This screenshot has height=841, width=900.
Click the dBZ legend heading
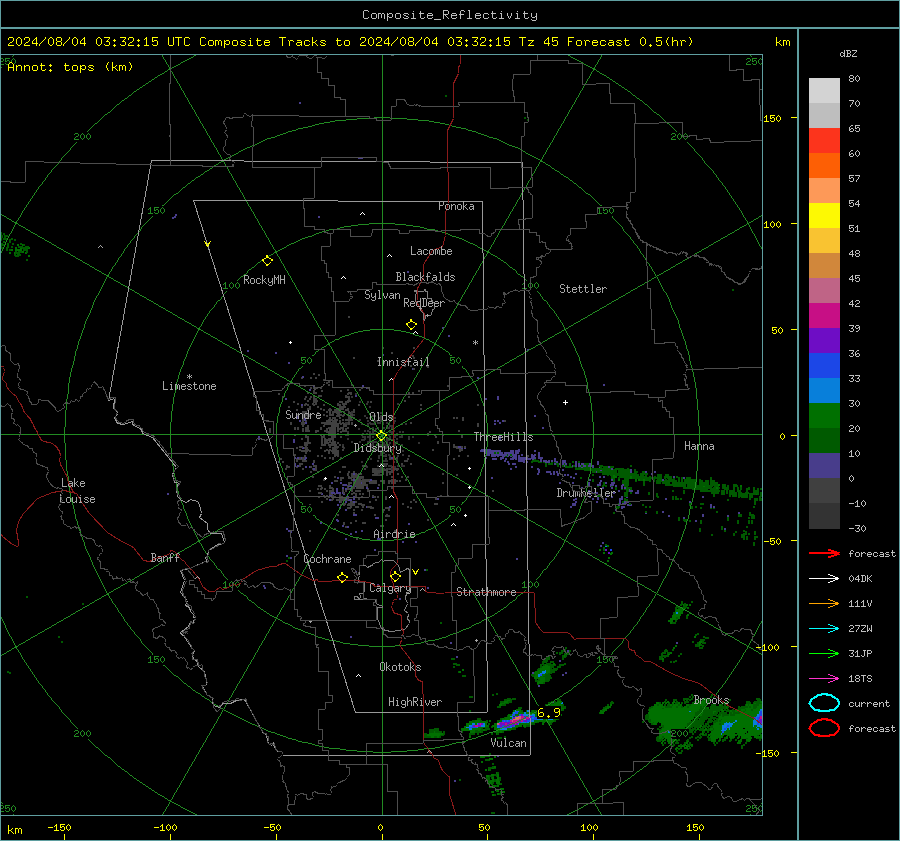click(848, 54)
